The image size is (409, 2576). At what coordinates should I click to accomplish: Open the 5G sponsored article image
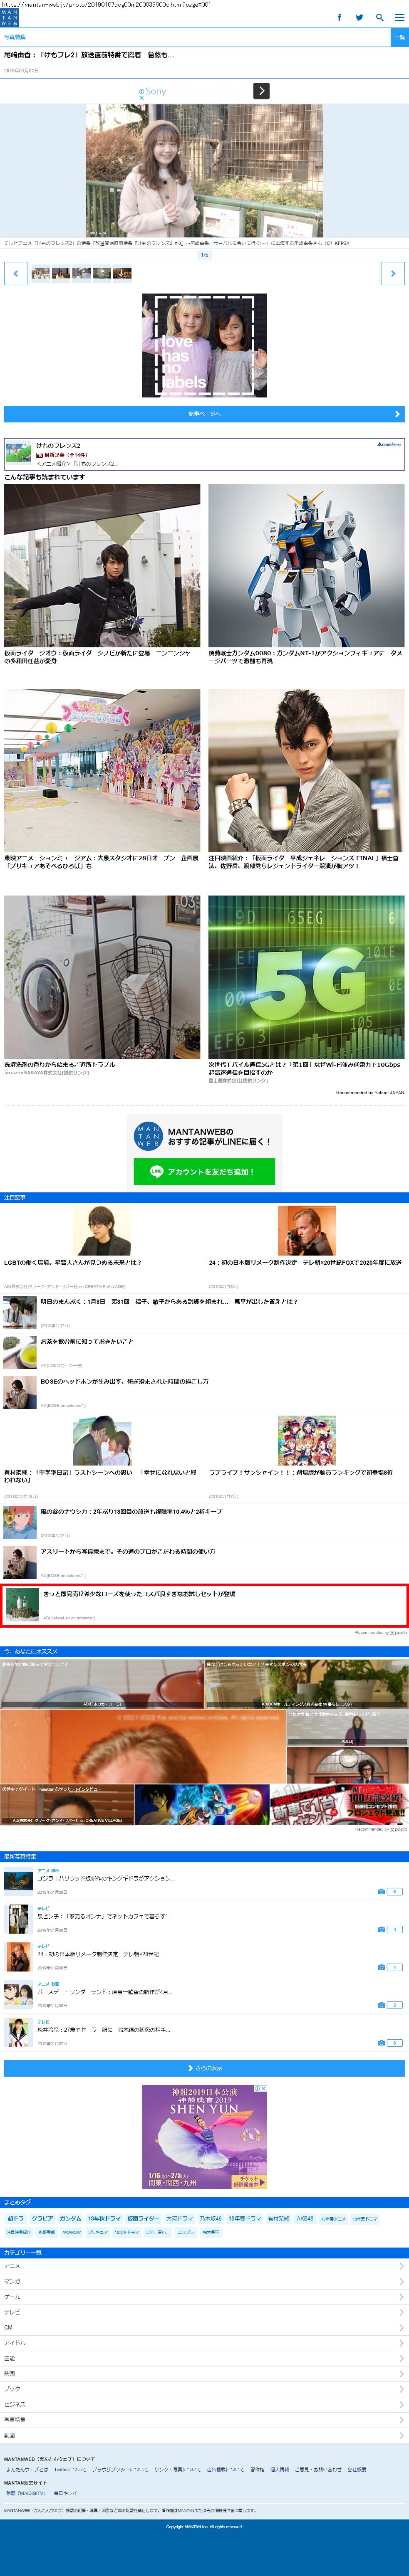click(306, 977)
